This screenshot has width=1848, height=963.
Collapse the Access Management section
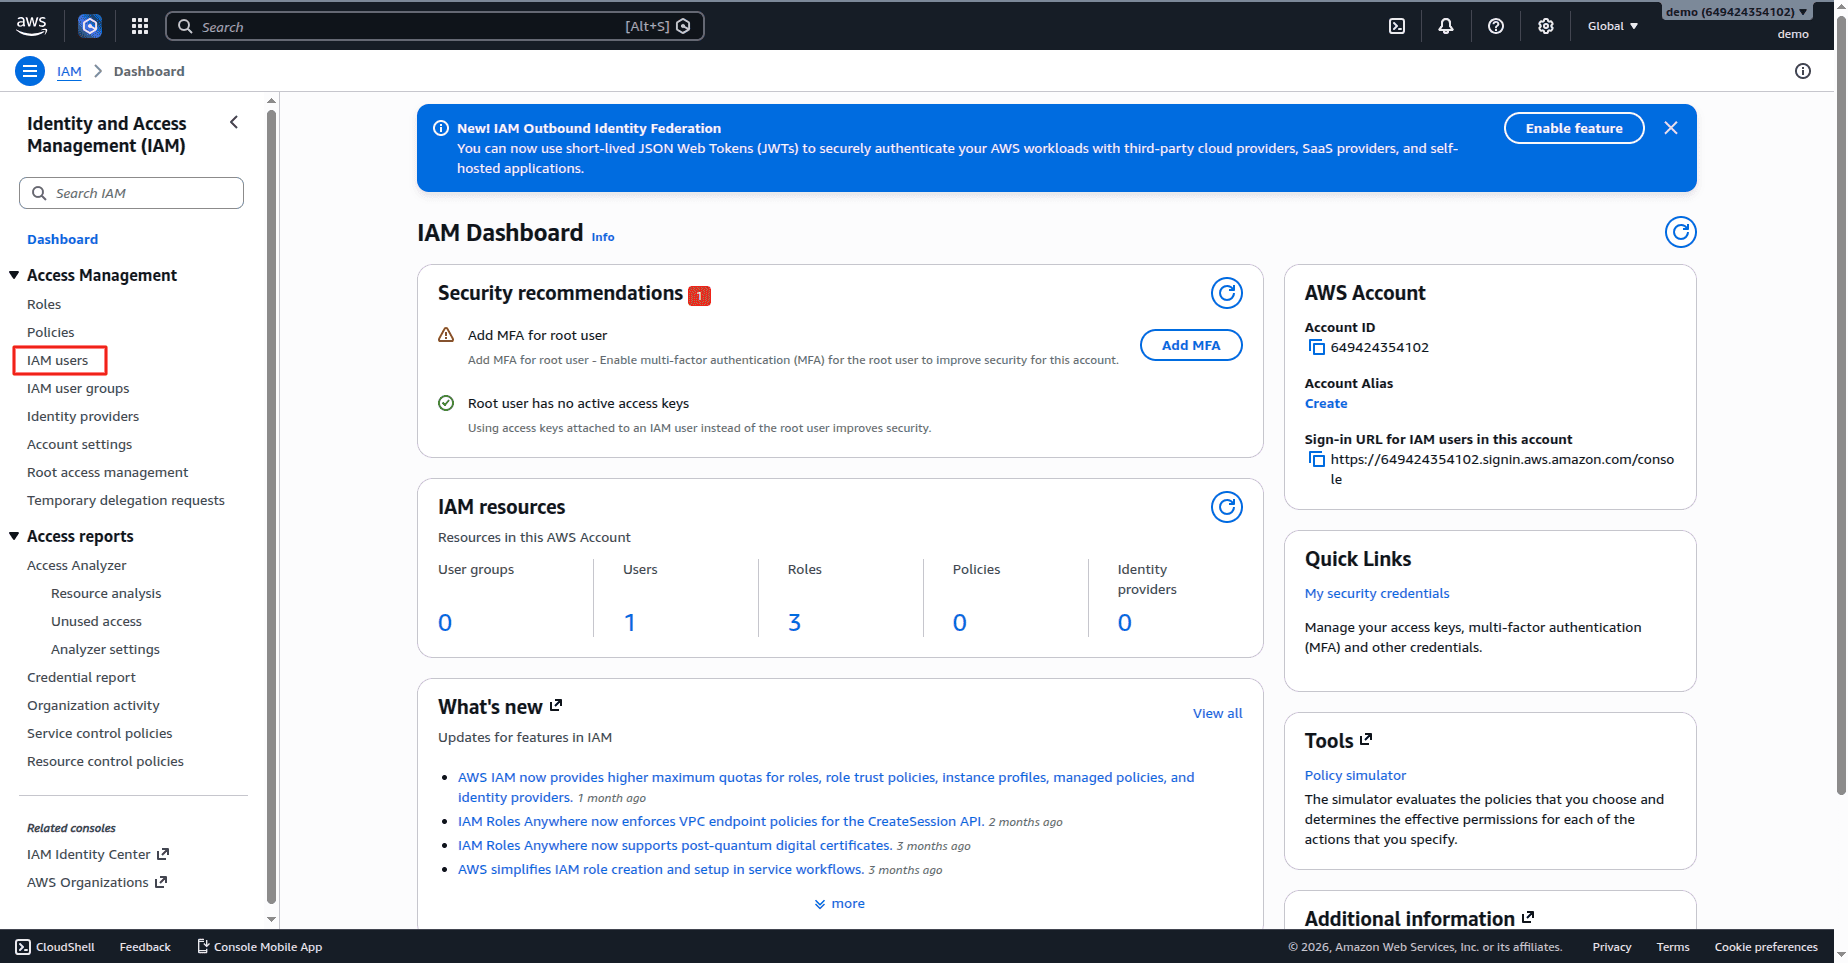14,275
